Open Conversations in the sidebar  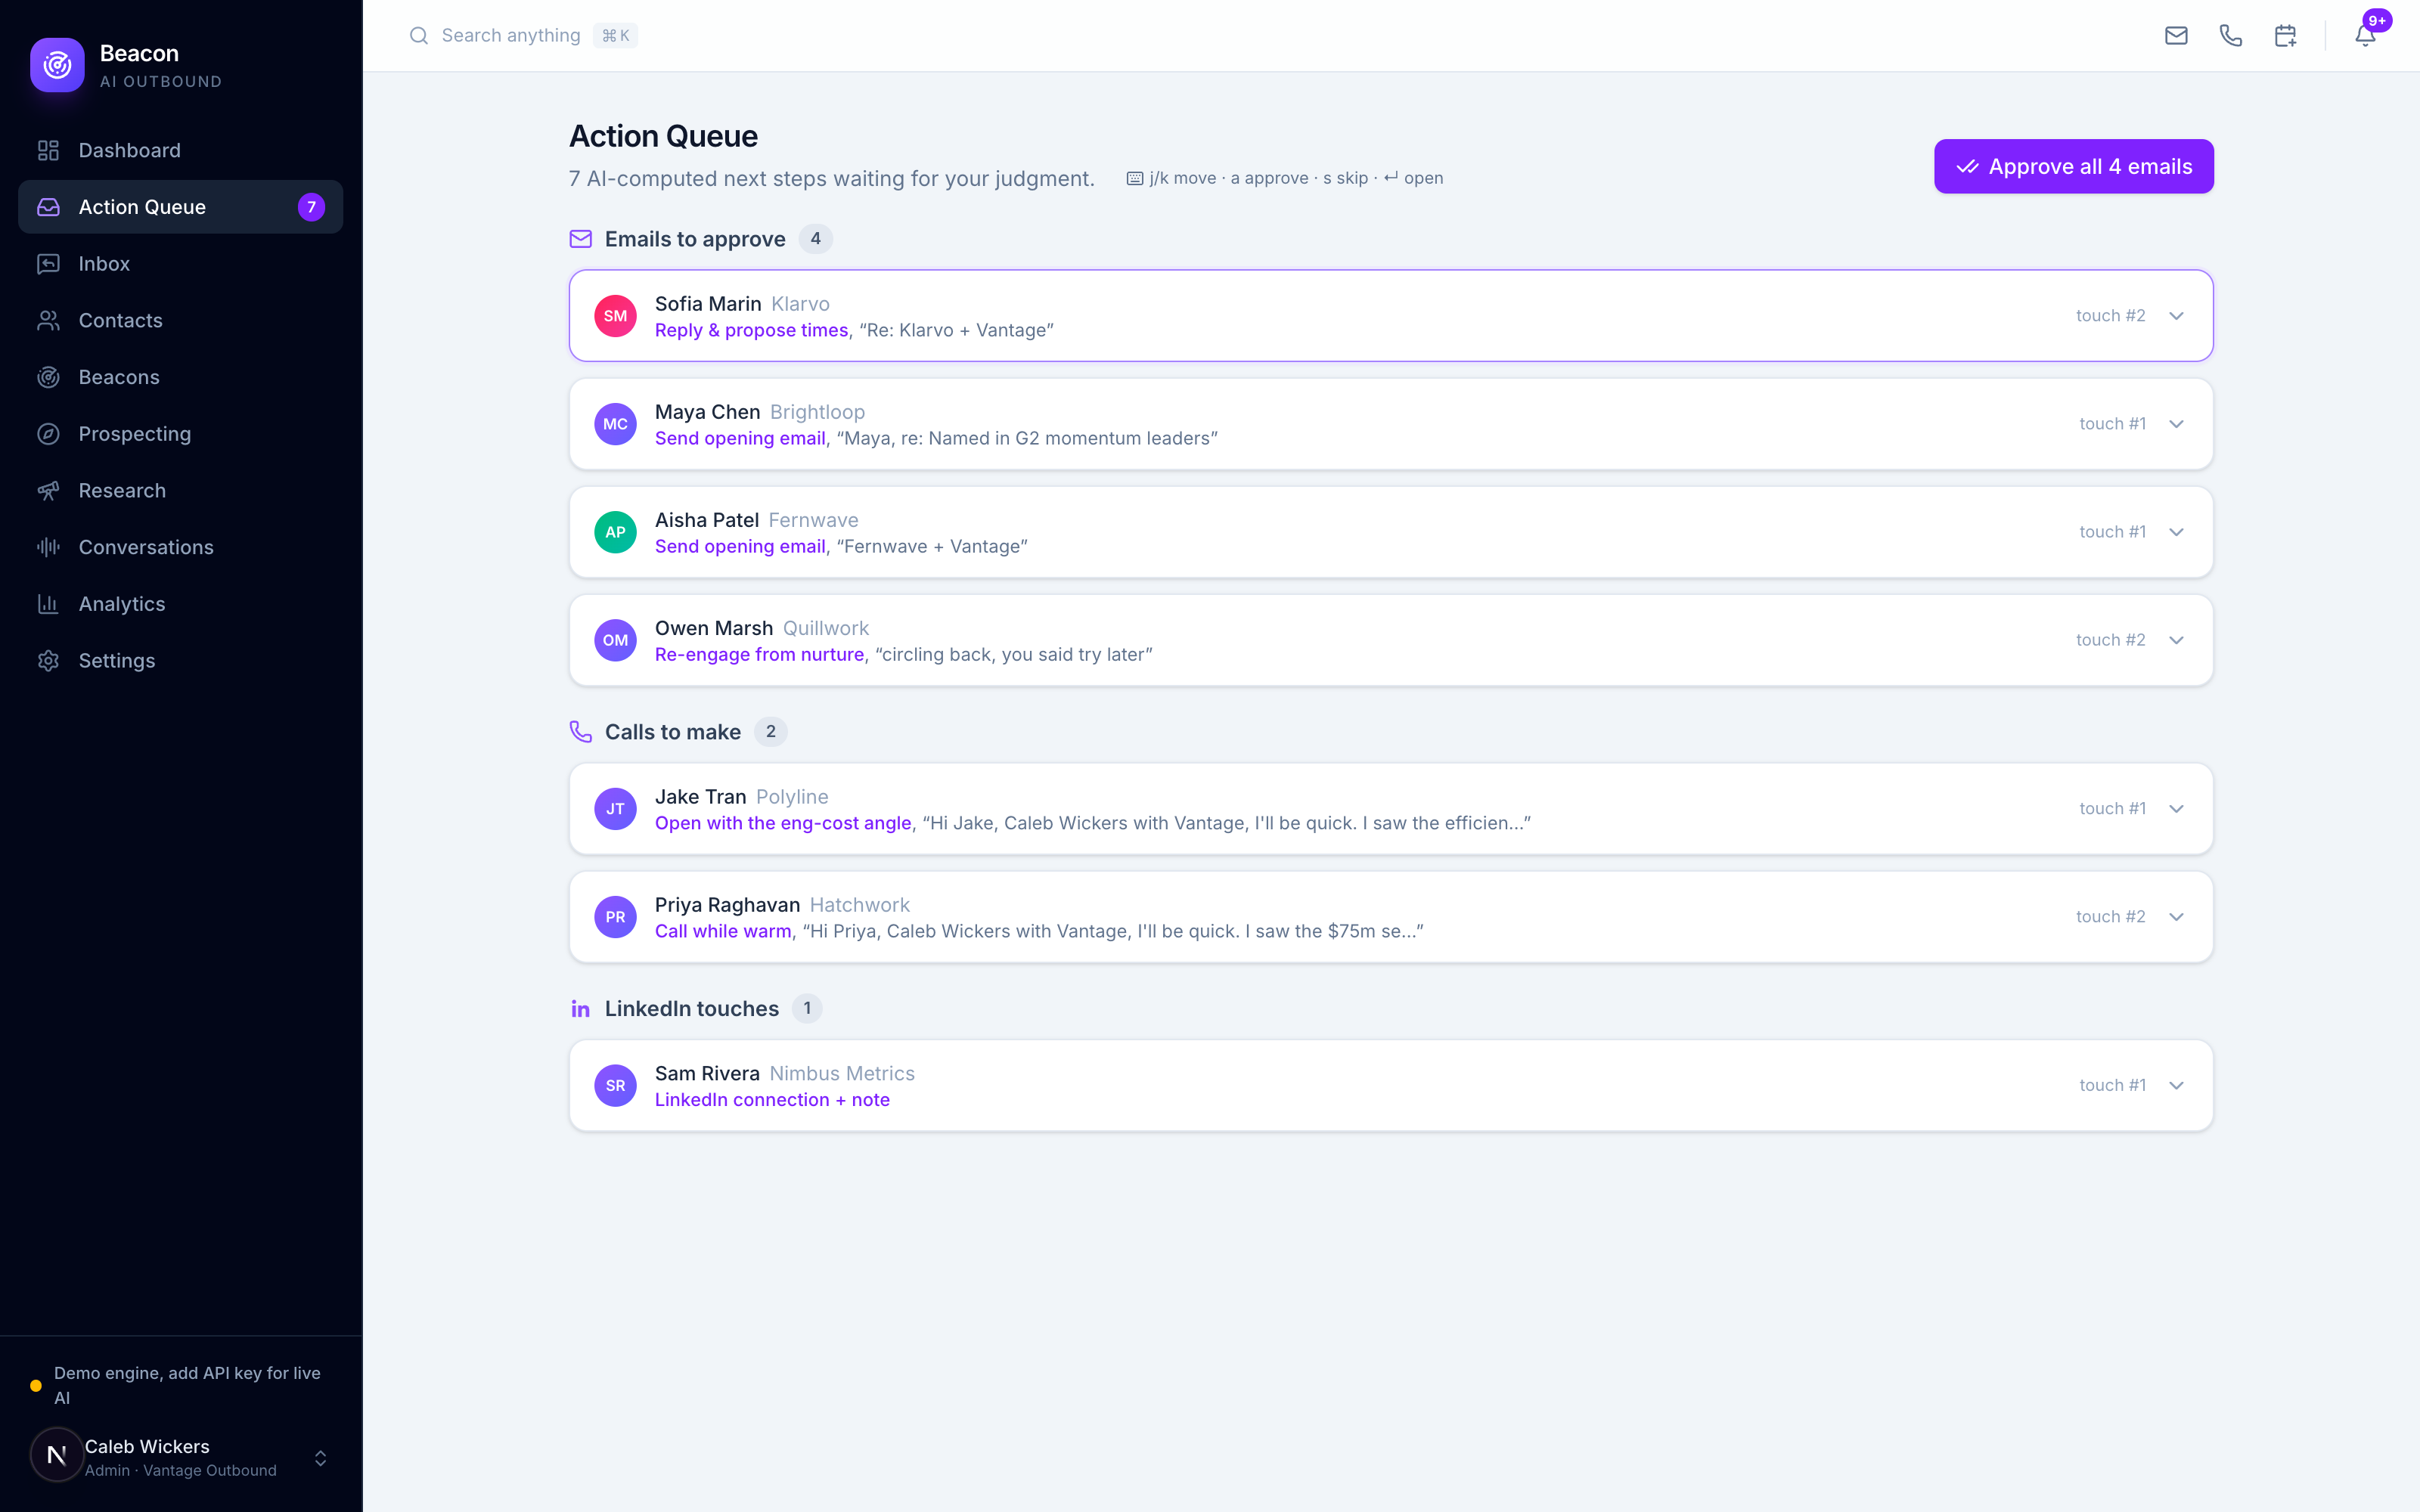point(181,547)
